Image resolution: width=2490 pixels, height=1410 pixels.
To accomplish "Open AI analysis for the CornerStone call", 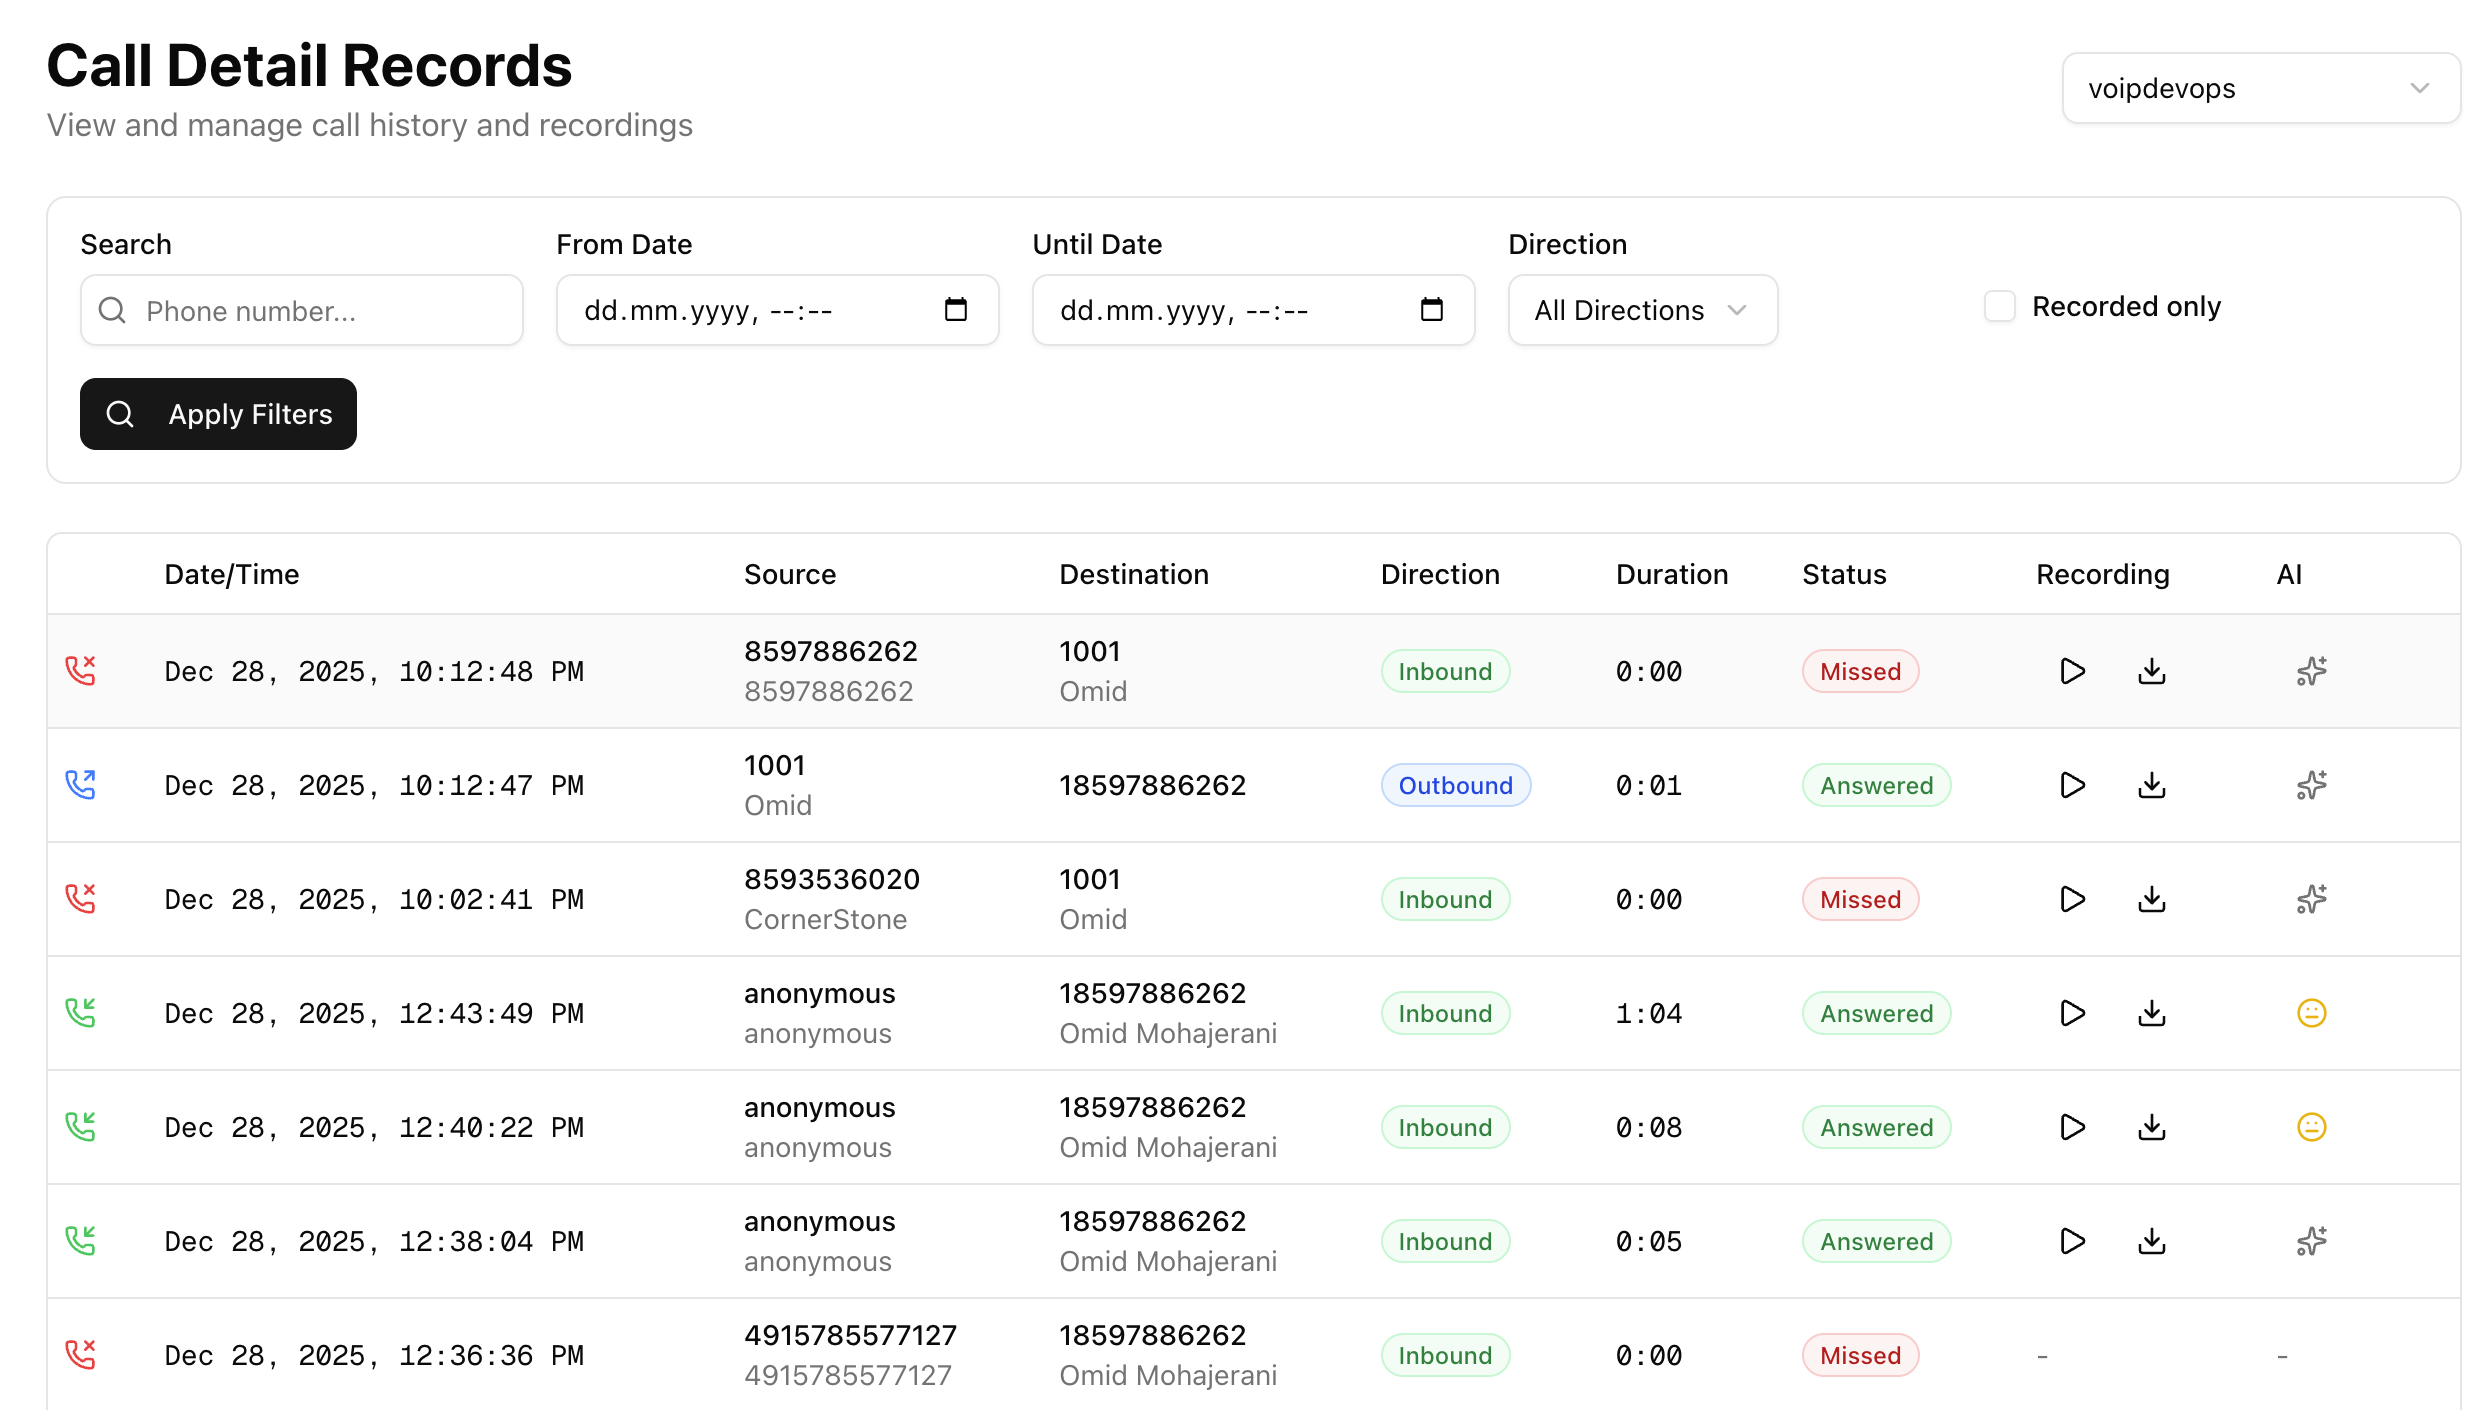I will 2311,898.
